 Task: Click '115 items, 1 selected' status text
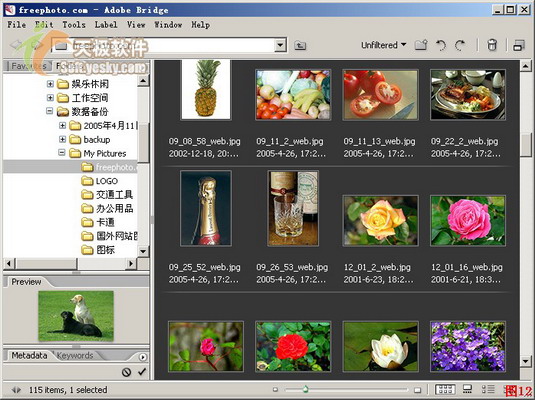coord(68,390)
